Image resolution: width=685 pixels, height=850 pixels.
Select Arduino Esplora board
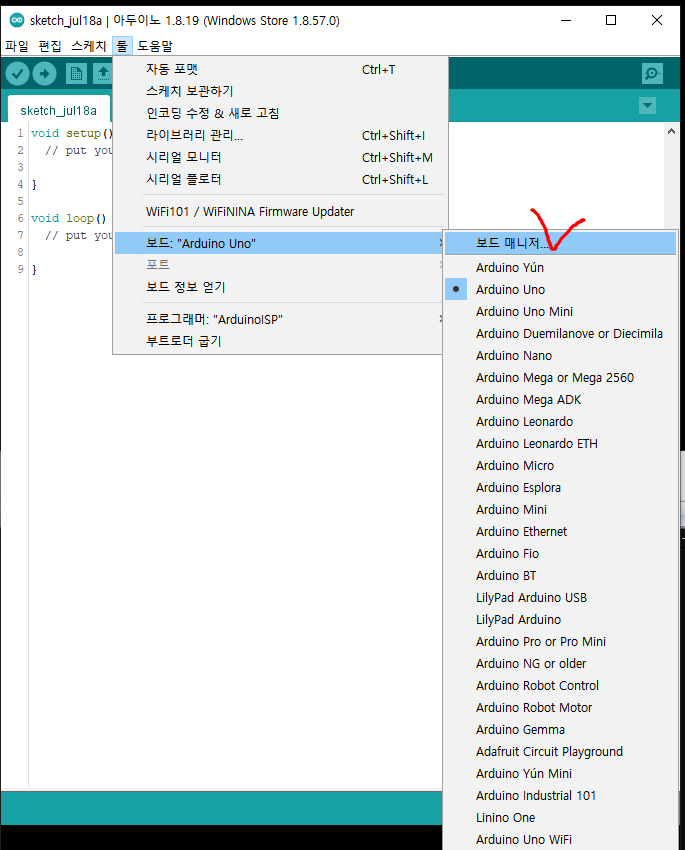coord(560,487)
